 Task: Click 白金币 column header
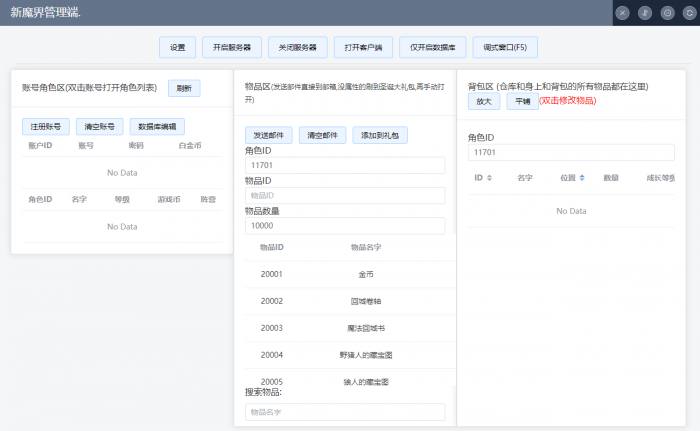pos(190,146)
